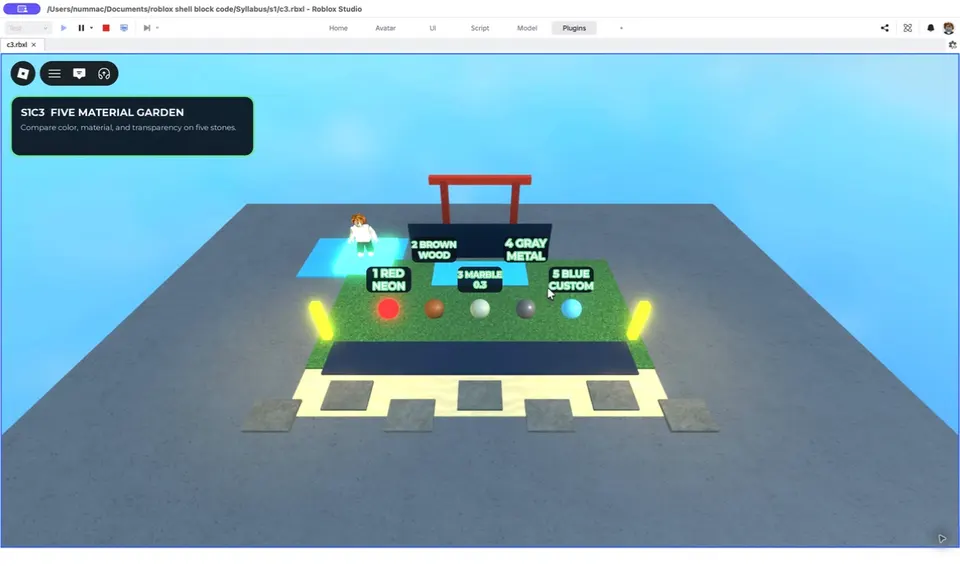Open the UI ribbon tab

tap(432, 28)
